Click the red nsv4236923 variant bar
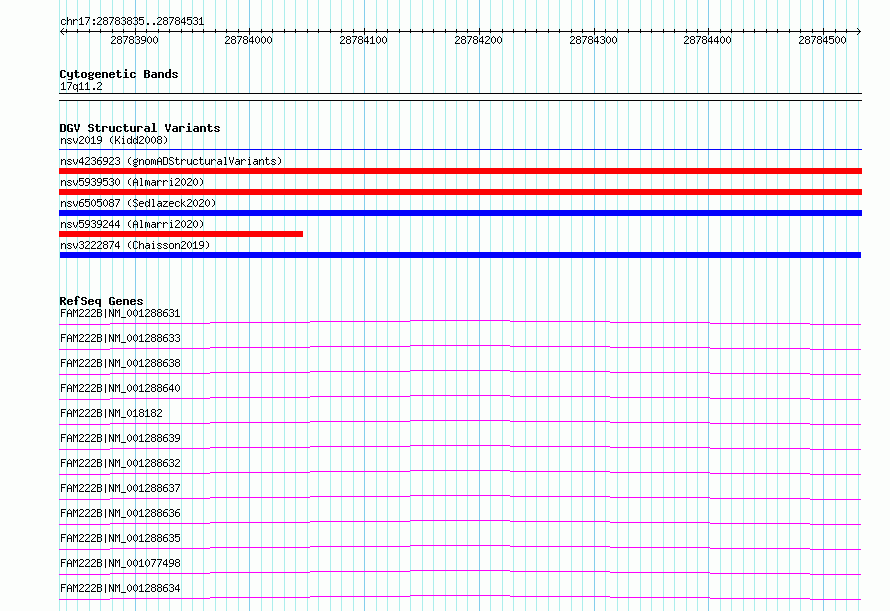Viewport: 890px width, 611px height. point(460,171)
